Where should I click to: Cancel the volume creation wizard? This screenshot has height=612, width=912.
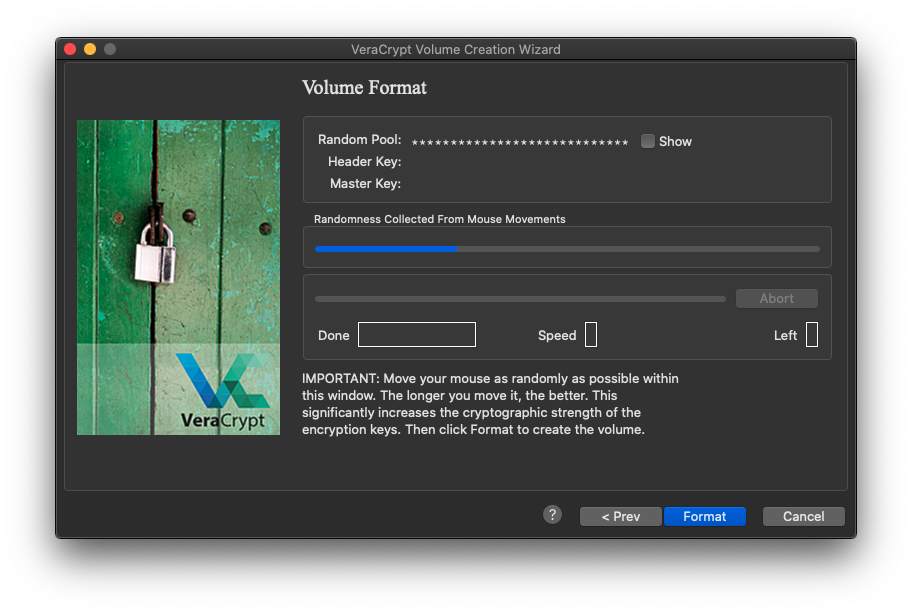[x=803, y=516]
